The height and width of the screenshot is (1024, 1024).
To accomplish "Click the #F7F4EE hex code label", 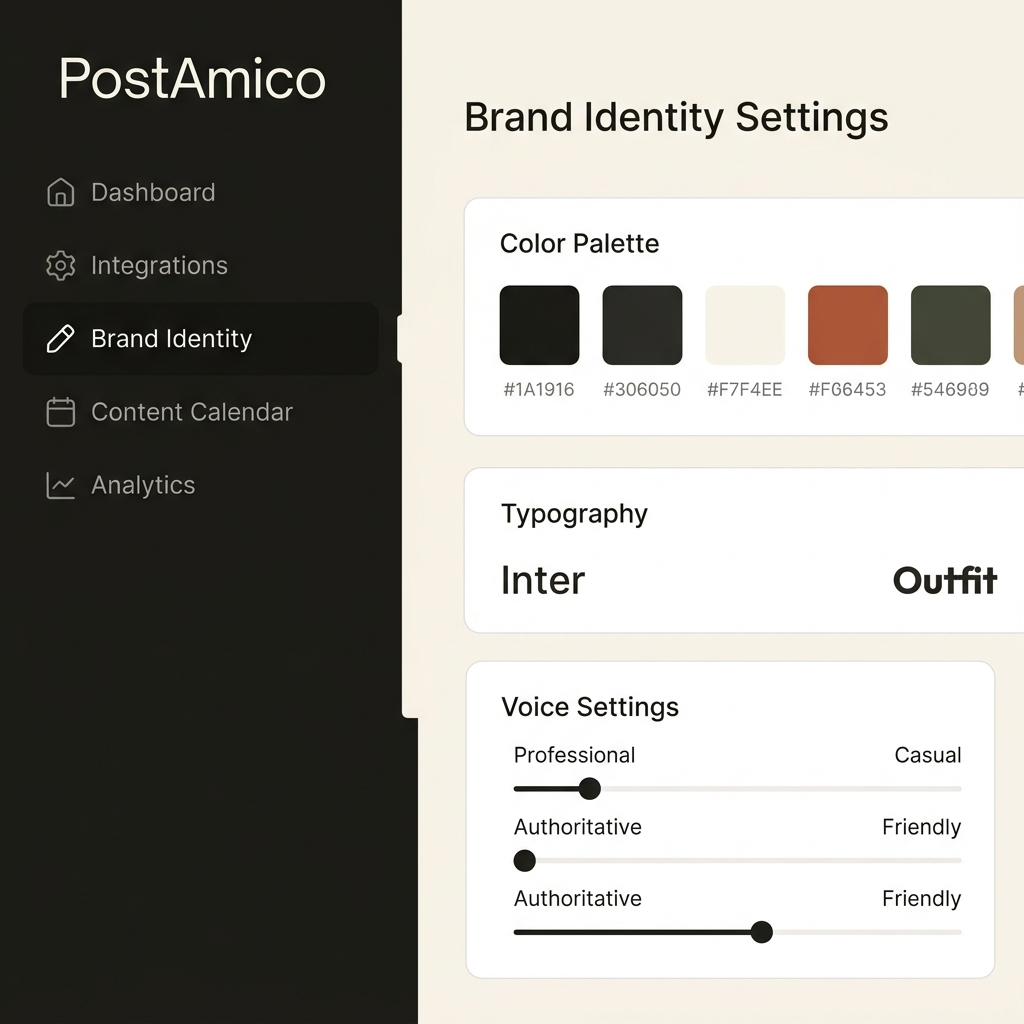I will pos(744,390).
